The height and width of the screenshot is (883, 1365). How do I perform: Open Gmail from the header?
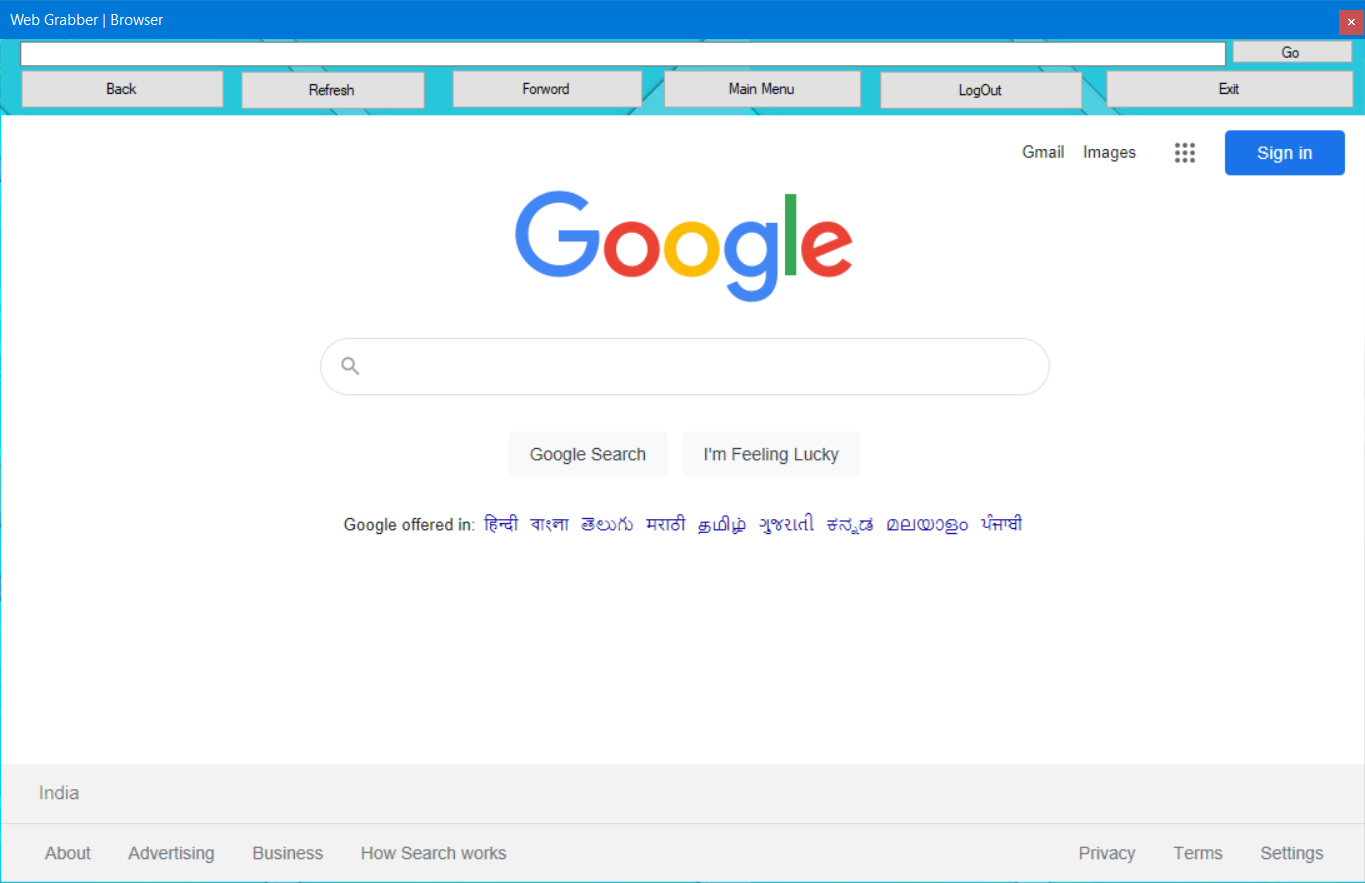(1043, 152)
